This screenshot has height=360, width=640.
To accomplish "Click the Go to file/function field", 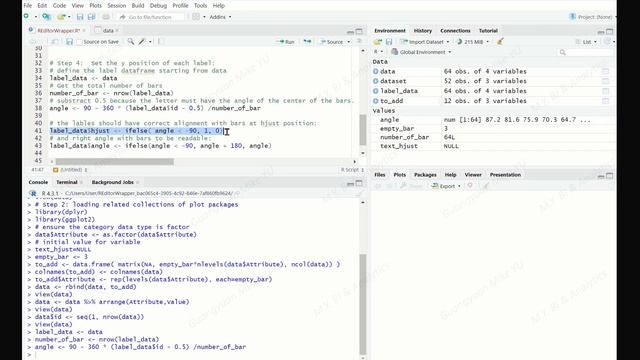I will [151, 17].
